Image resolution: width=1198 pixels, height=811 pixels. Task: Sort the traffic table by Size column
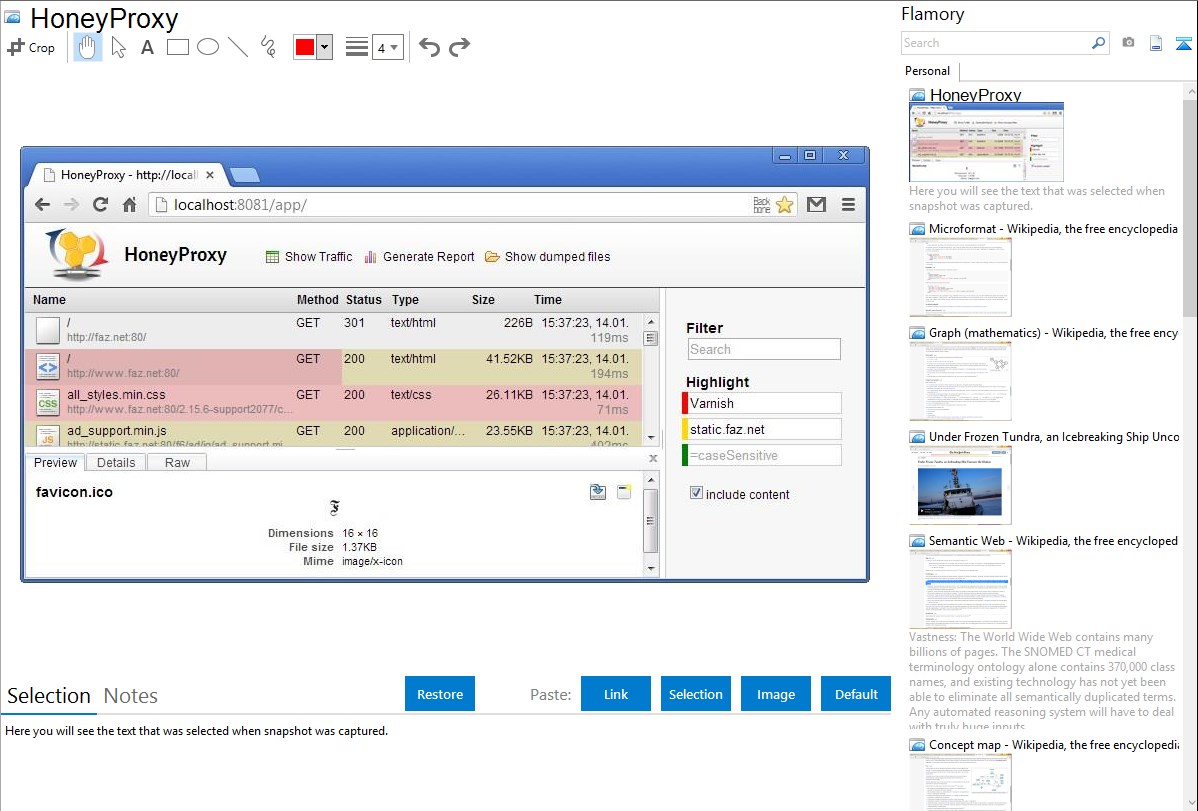coord(483,300)
